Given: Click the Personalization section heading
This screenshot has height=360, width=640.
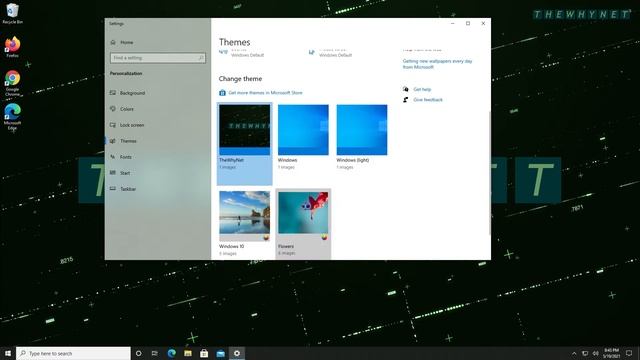Looking at the screenshot, I should pyautogui.click(x=126, y=73).
